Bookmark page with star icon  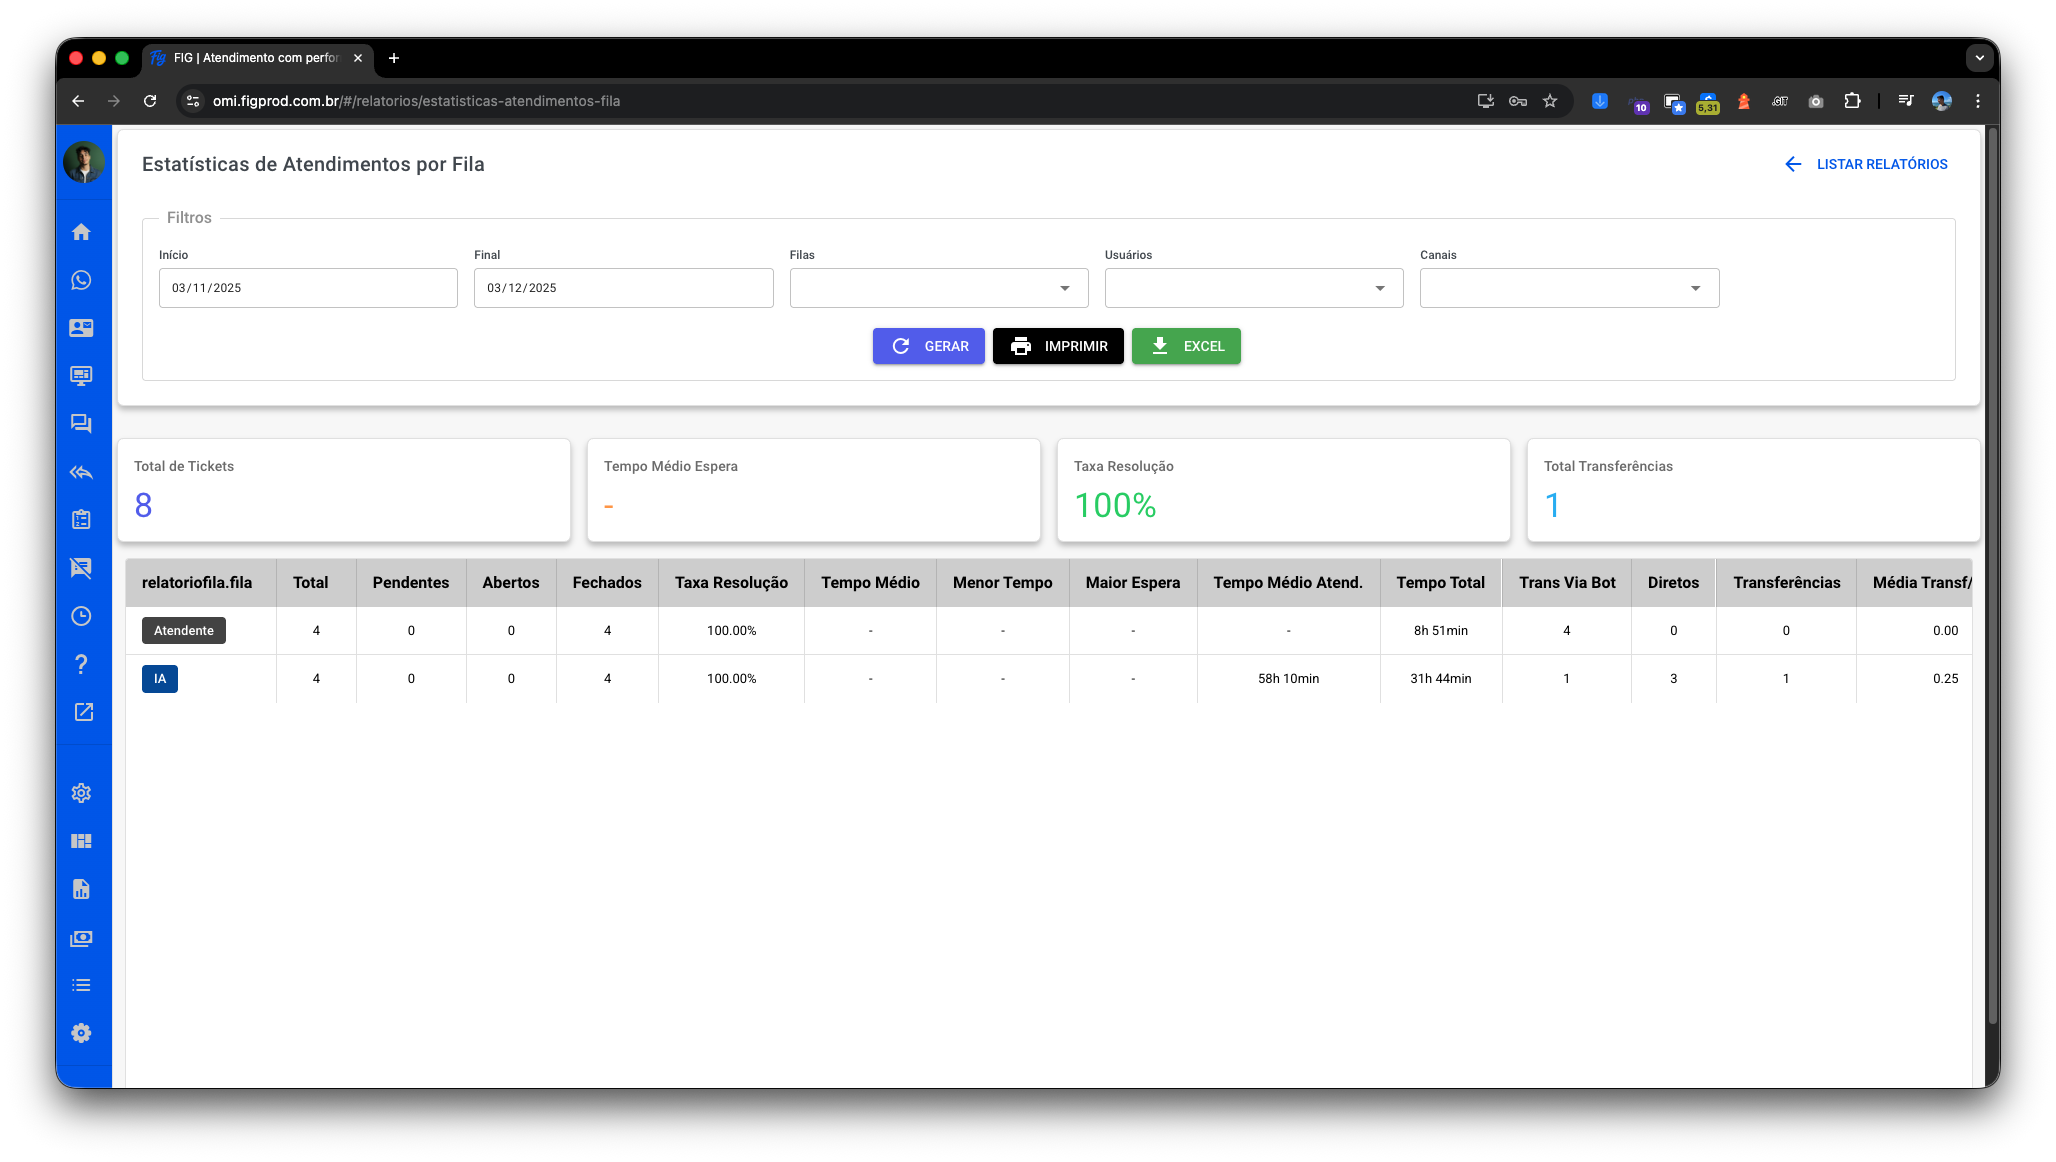pos(1550,101)
